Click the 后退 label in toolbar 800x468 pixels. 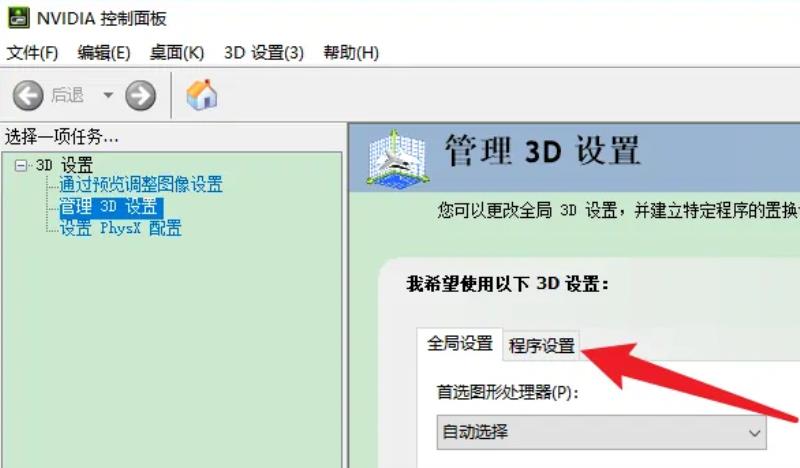point(67,95)
